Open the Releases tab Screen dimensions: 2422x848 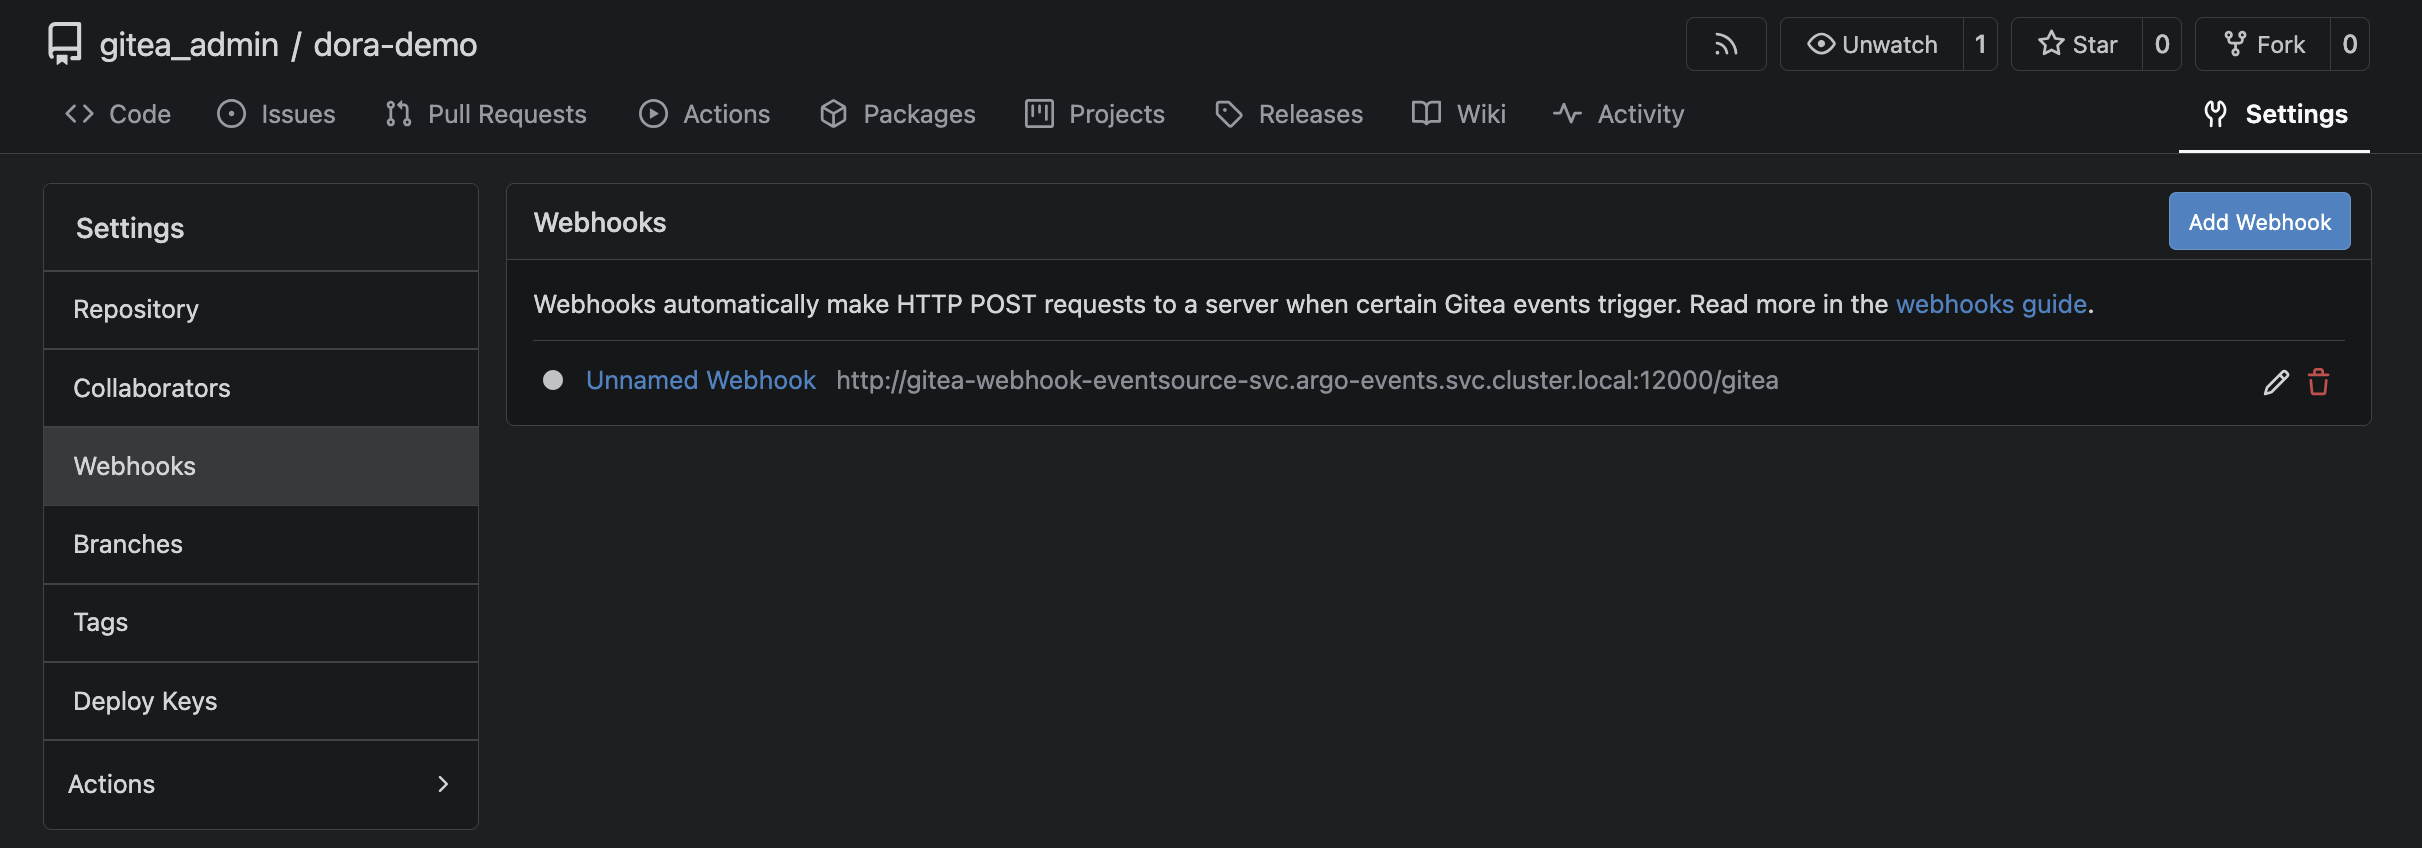[x=1289, y=114]
